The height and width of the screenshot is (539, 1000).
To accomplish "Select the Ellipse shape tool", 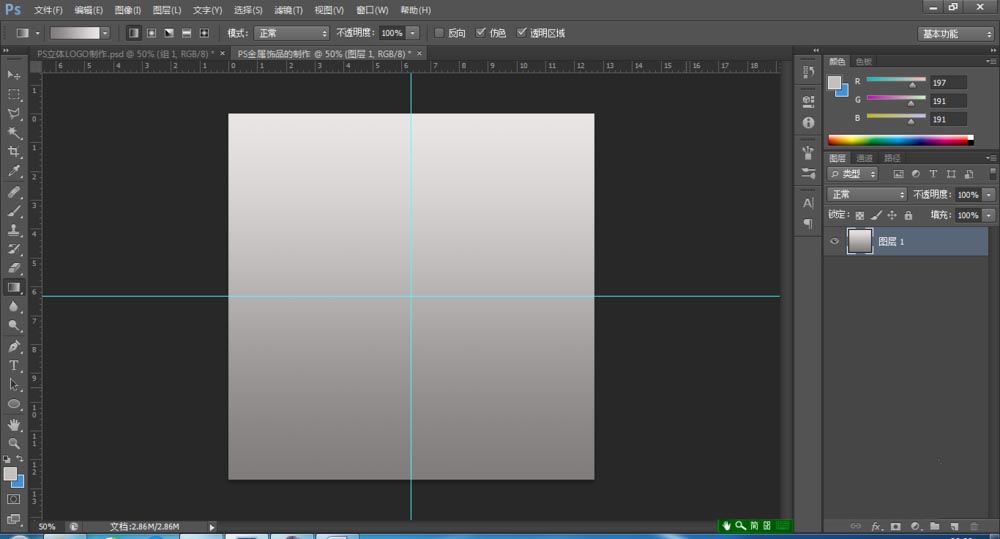I will point(13,404).
